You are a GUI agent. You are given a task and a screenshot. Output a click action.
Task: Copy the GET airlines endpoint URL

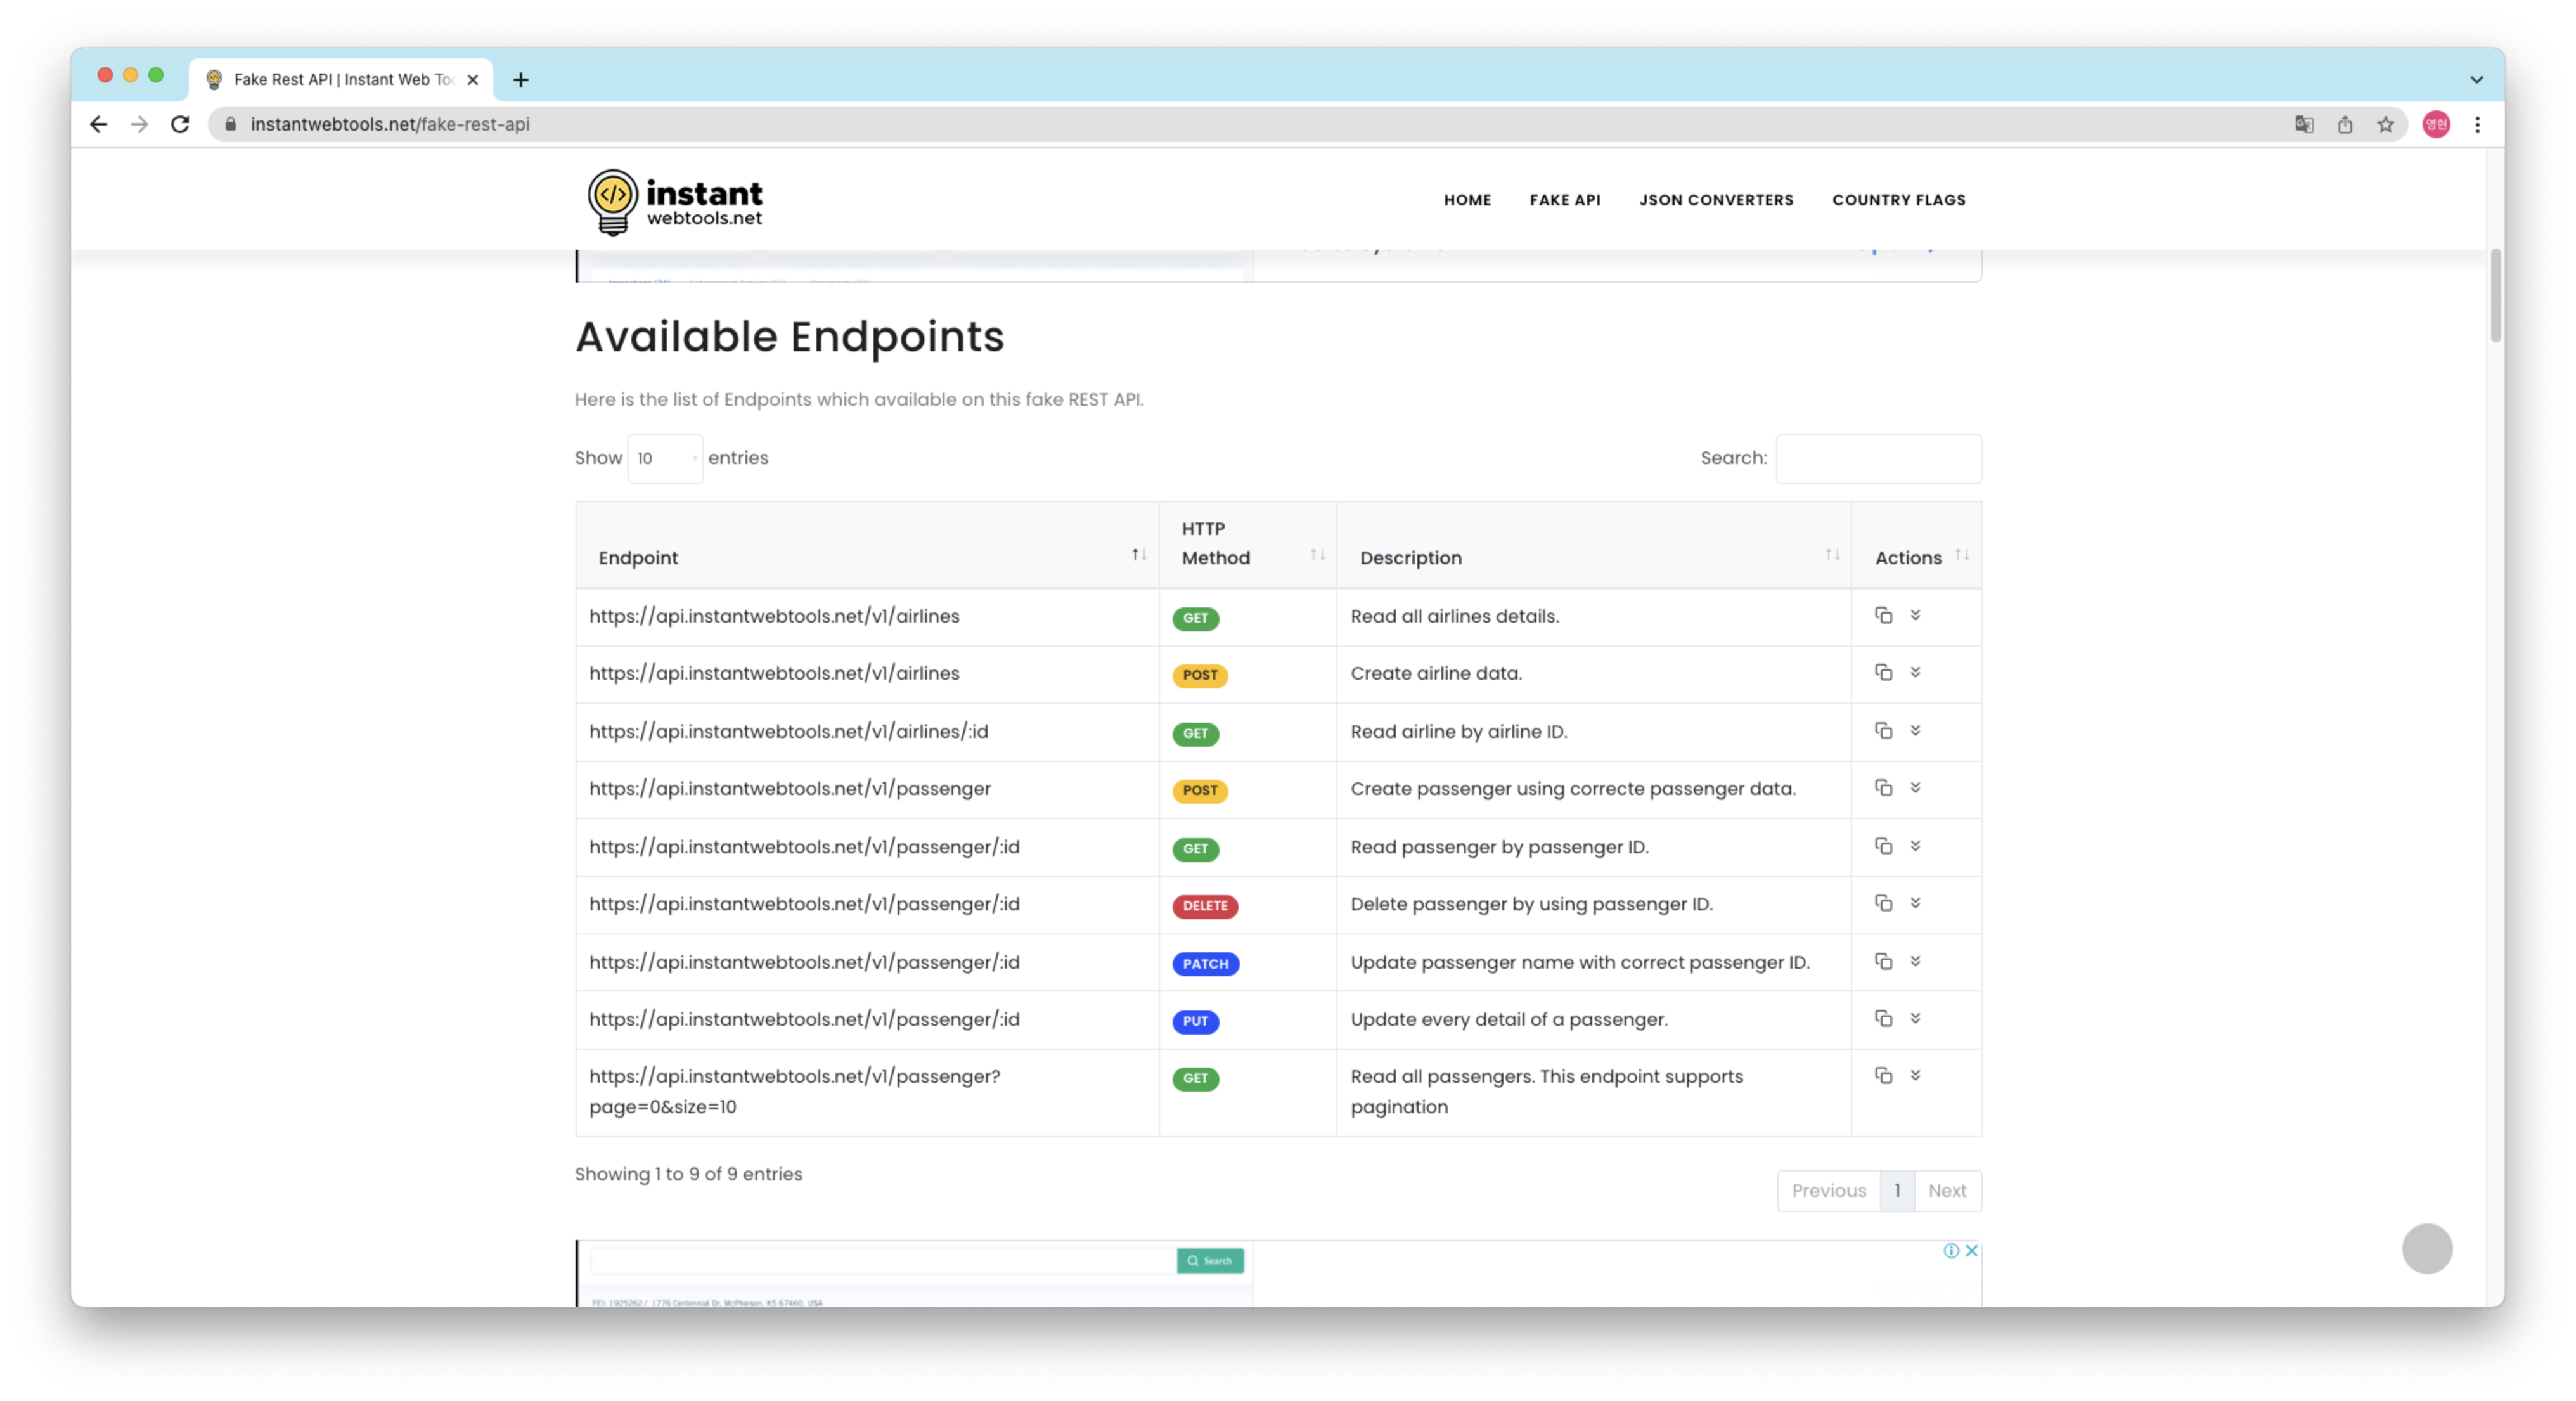[1883, 615]
